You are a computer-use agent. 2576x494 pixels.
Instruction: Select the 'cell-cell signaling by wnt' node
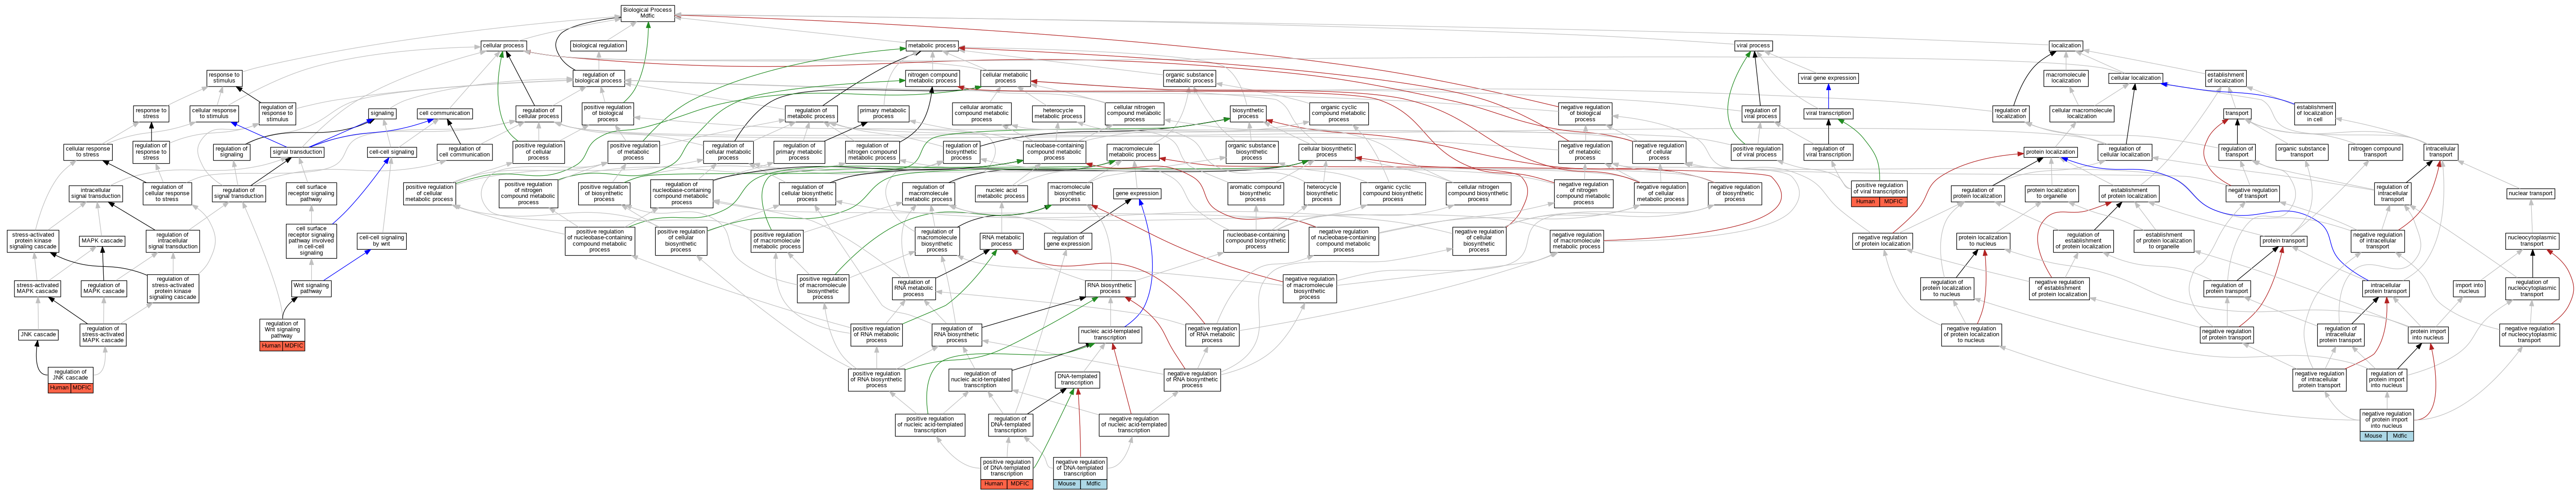pos(382,241)
